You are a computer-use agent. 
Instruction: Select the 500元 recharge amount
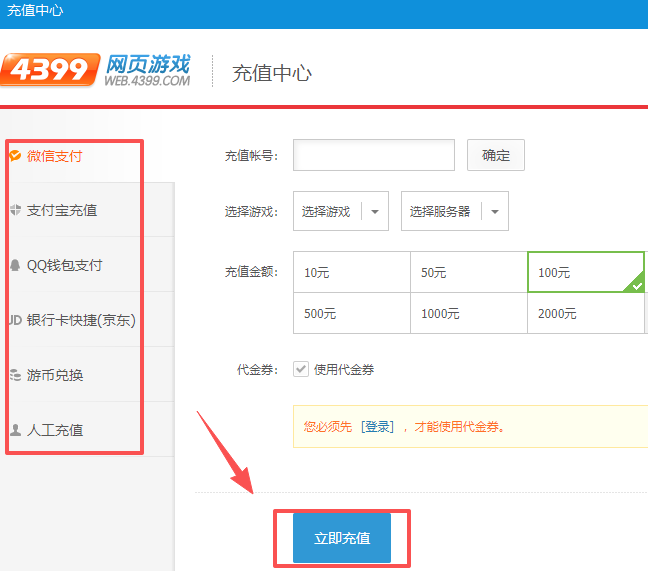click(351, 313)
